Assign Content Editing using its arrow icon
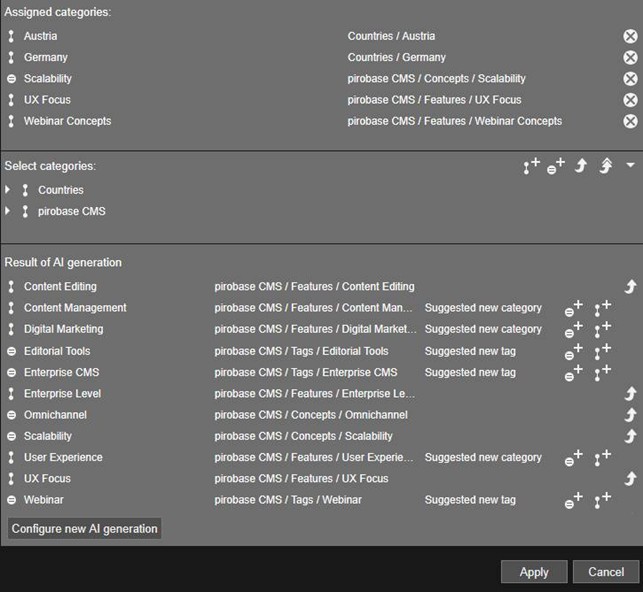 pyautogui.click(x=630, y=287)
